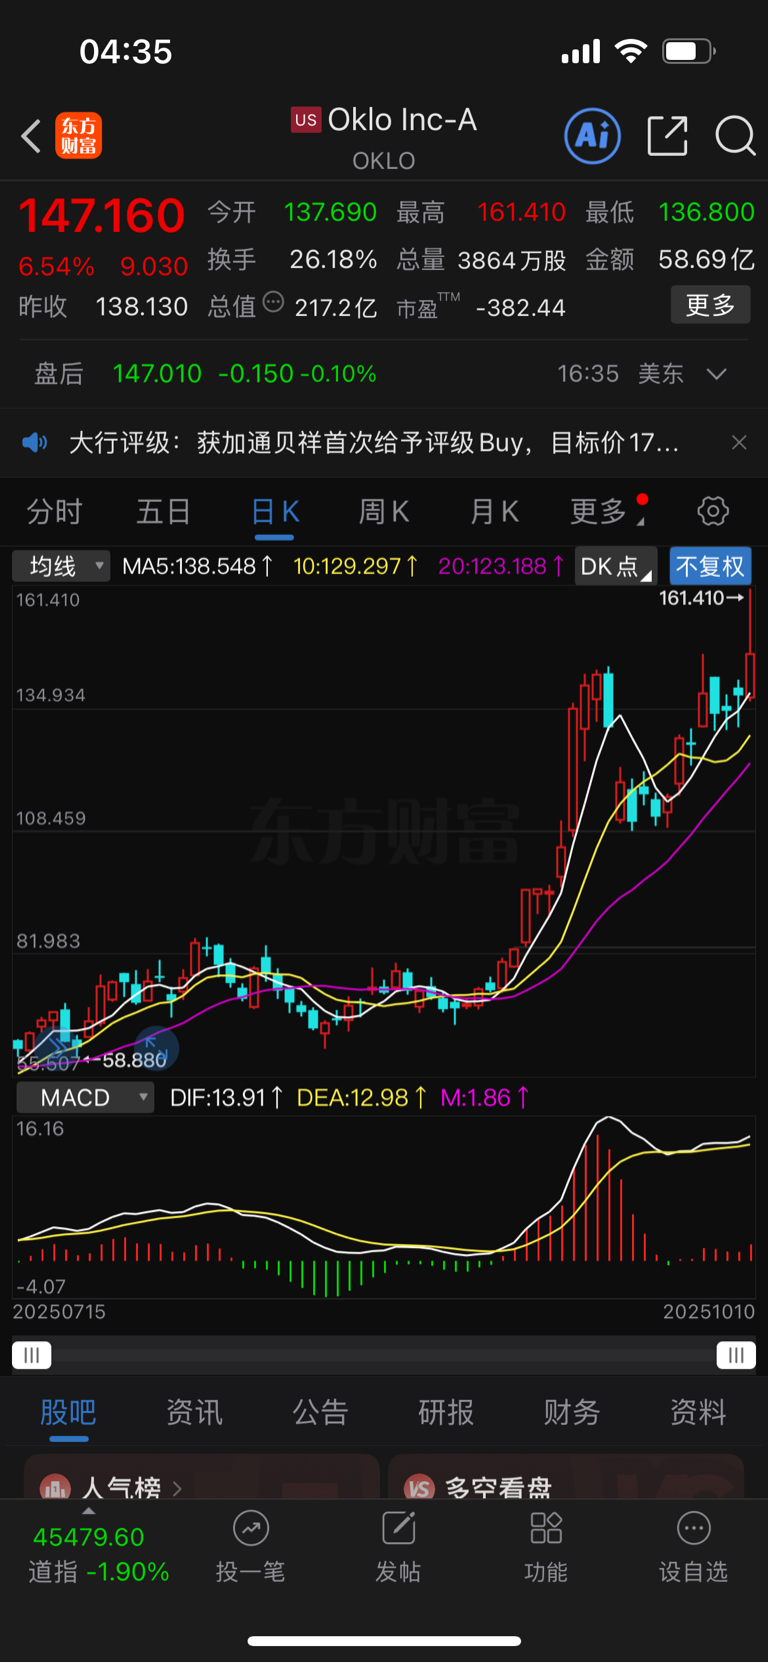Open chart settings gear icon
This screenshot has height=1663, width=768.
pos(713,511)
